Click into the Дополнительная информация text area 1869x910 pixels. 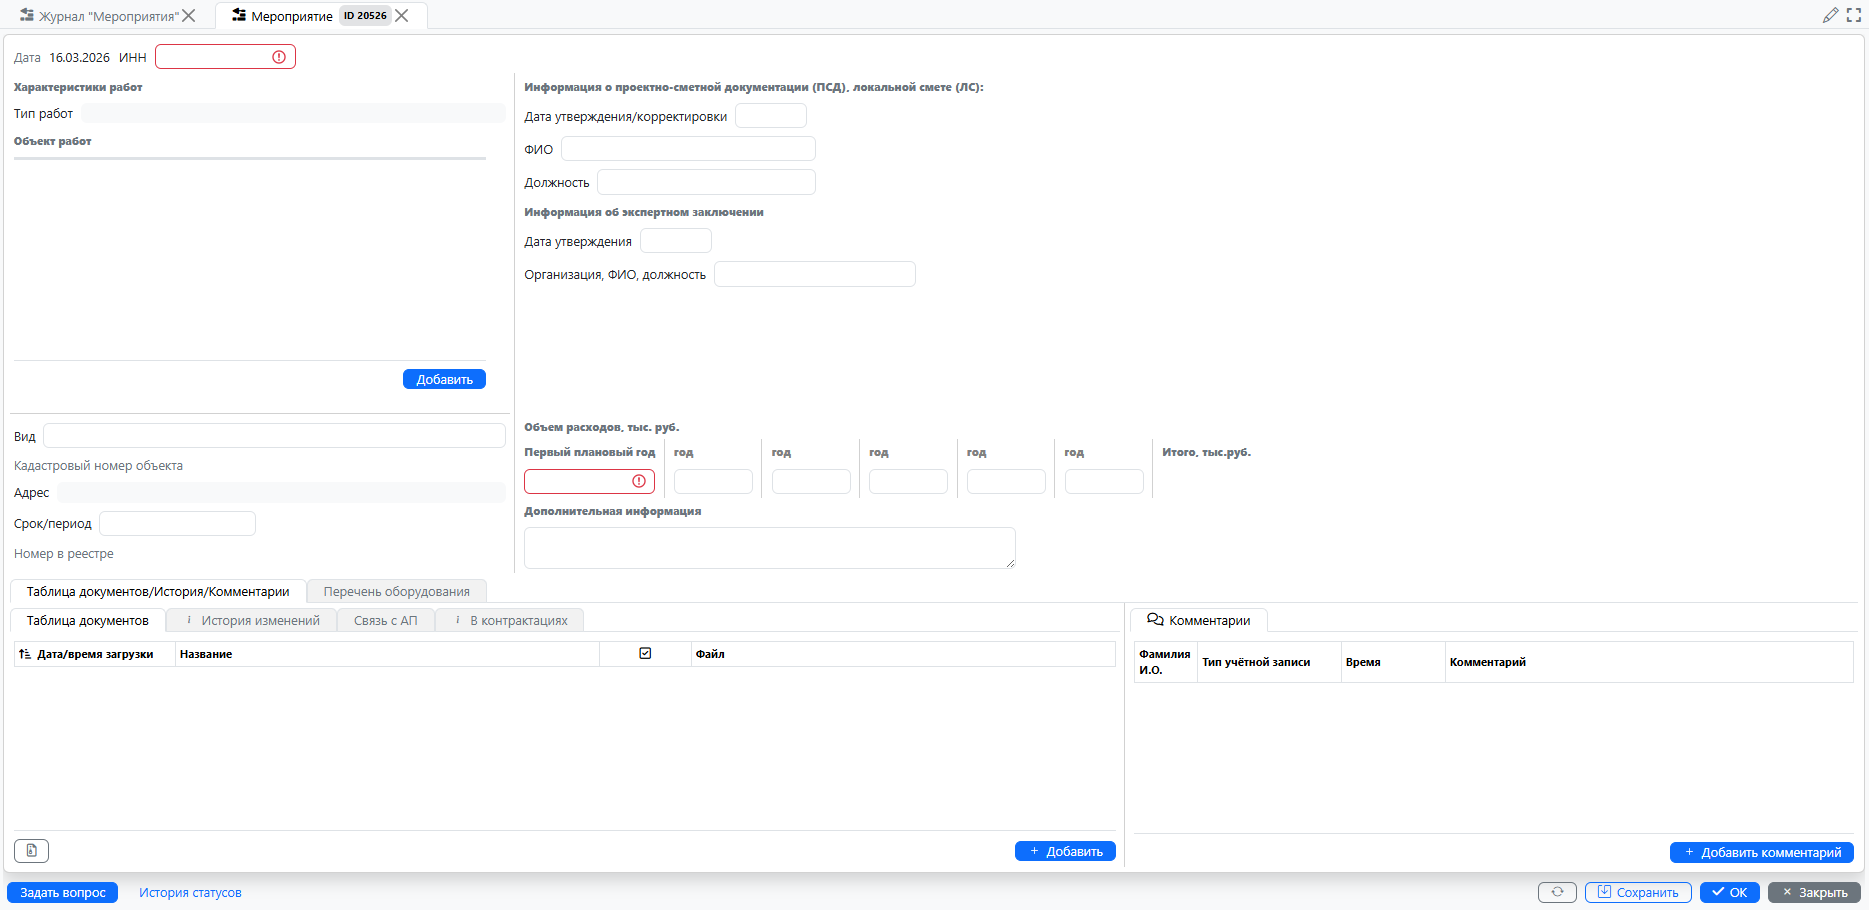pyautogui.click(x=769, y=548)
